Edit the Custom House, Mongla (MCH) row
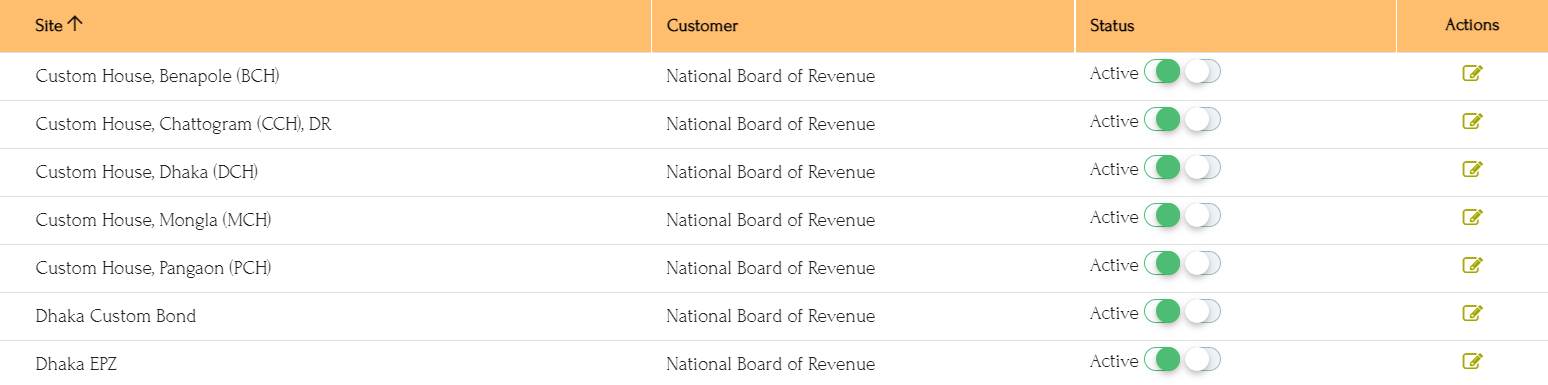This screenshot has width=1548, height=385. 1472,217
